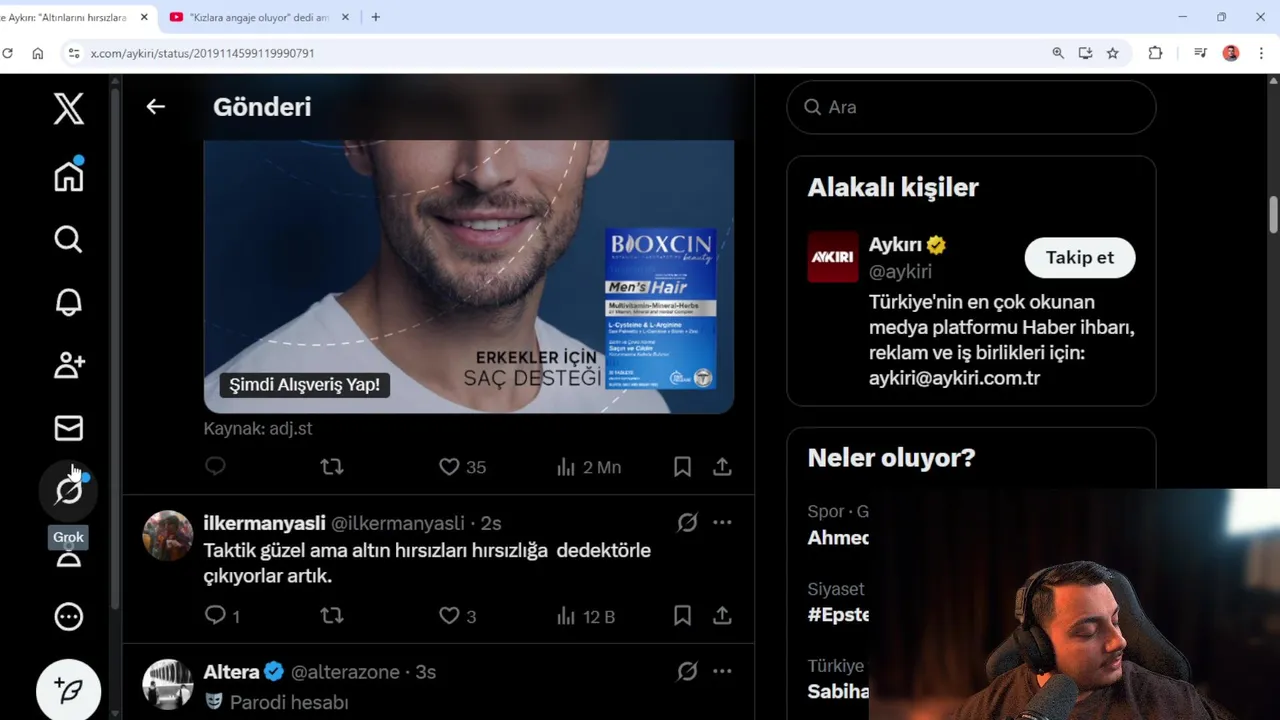
Task: Go to Home feed icon in sidebar
Action: pyautogui.click(x=69, y=176)
